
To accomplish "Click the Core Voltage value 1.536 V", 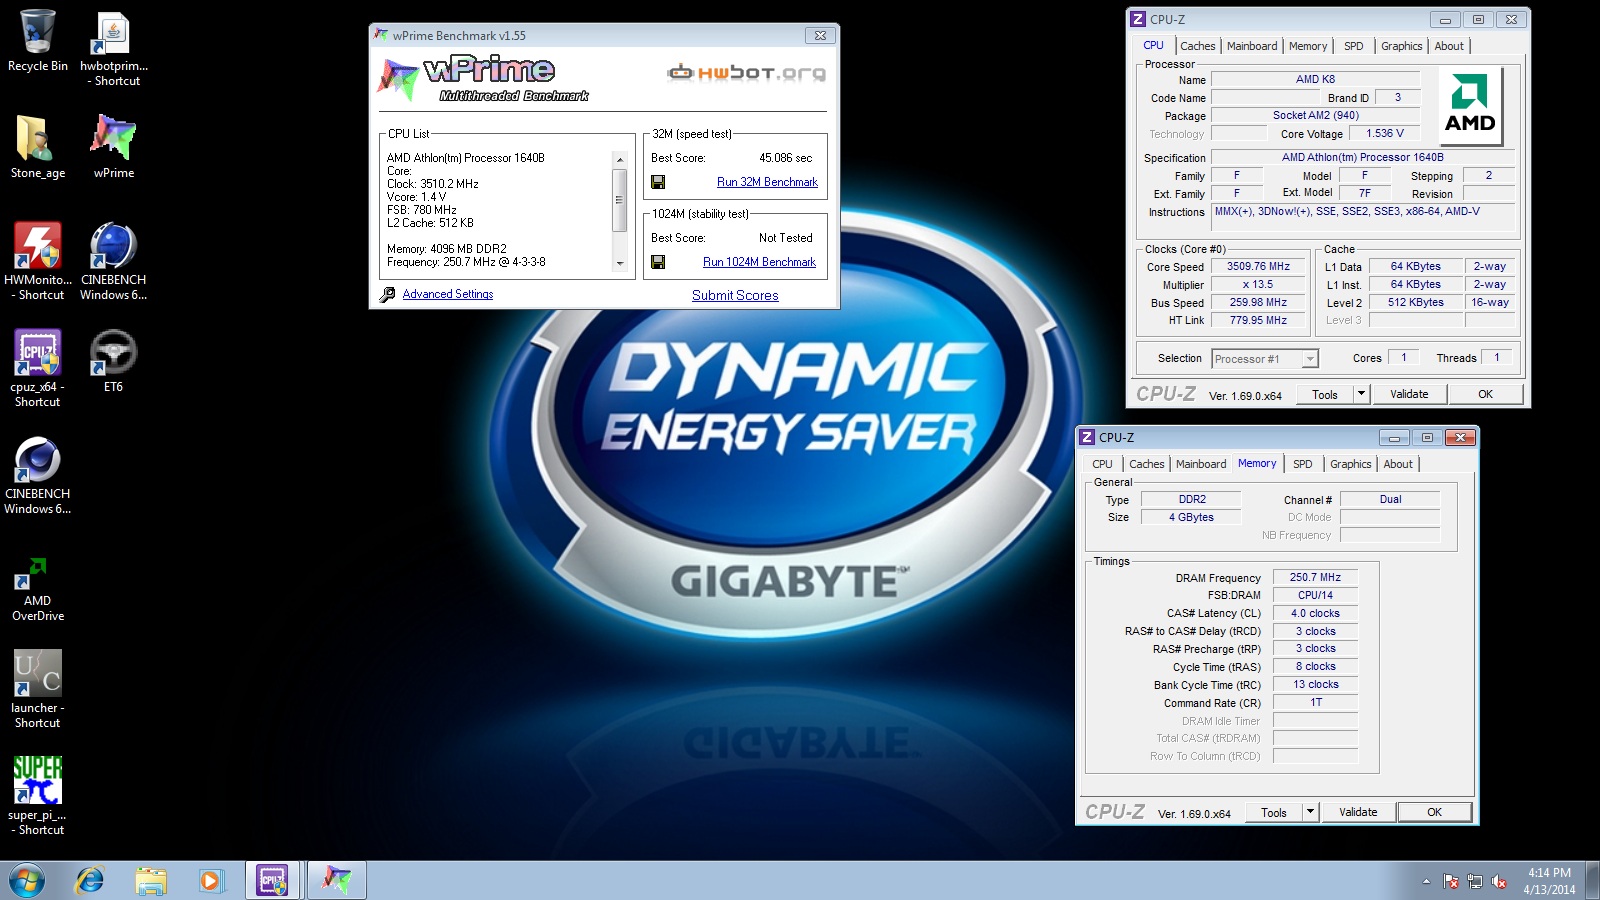I will (x=1385, y=133).
